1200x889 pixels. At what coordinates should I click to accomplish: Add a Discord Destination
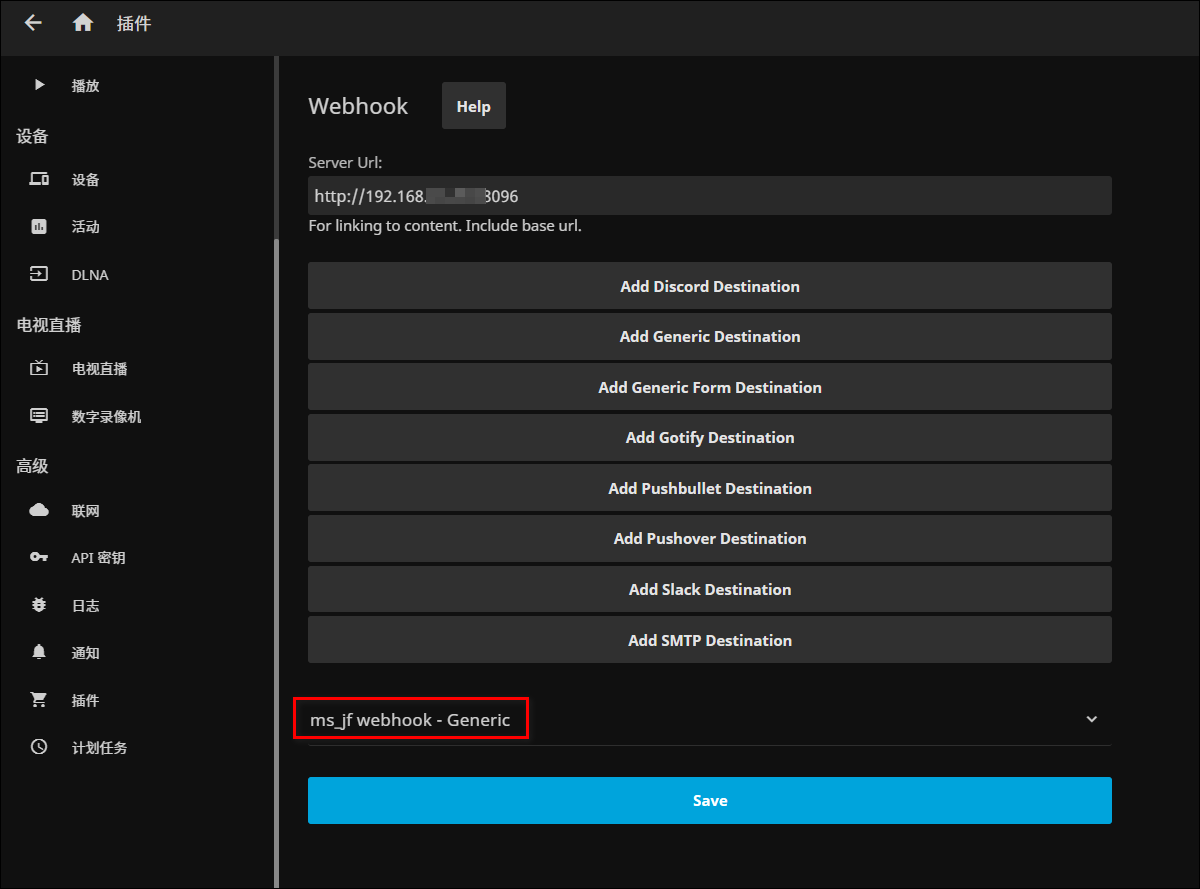pyautogui.click(x=709, y=286)
